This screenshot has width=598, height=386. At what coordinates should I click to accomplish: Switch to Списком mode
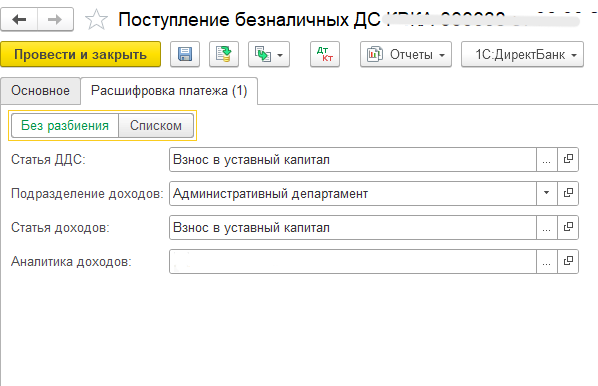pyautogui.click(x=156, y=125)
